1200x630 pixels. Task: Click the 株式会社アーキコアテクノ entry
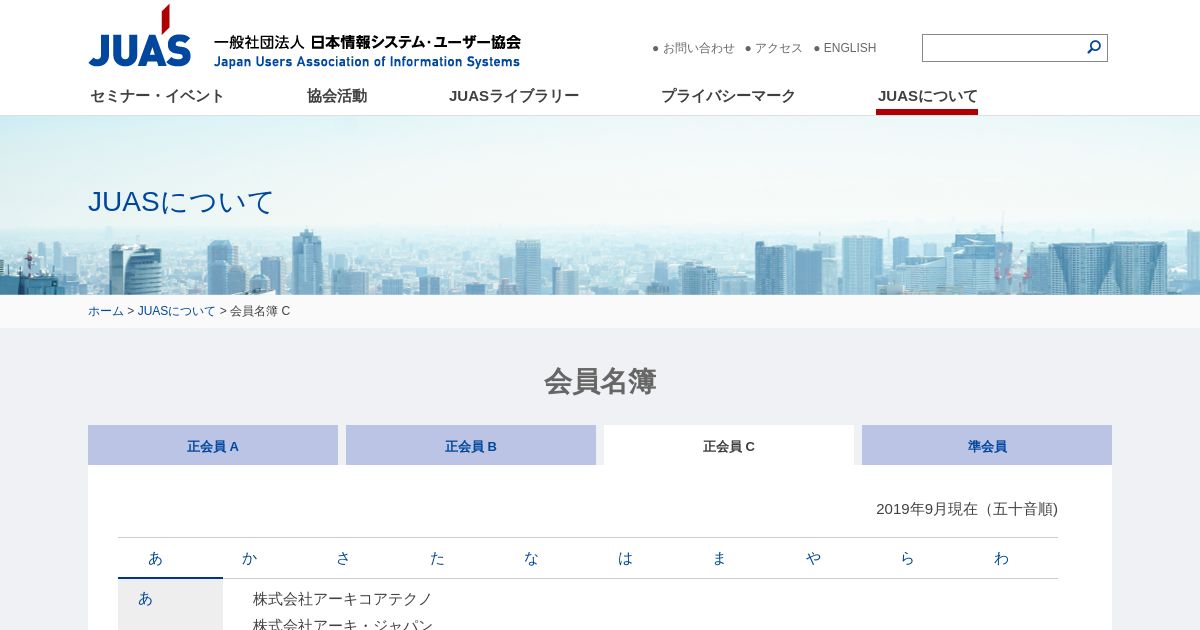[x=343, y=598]
